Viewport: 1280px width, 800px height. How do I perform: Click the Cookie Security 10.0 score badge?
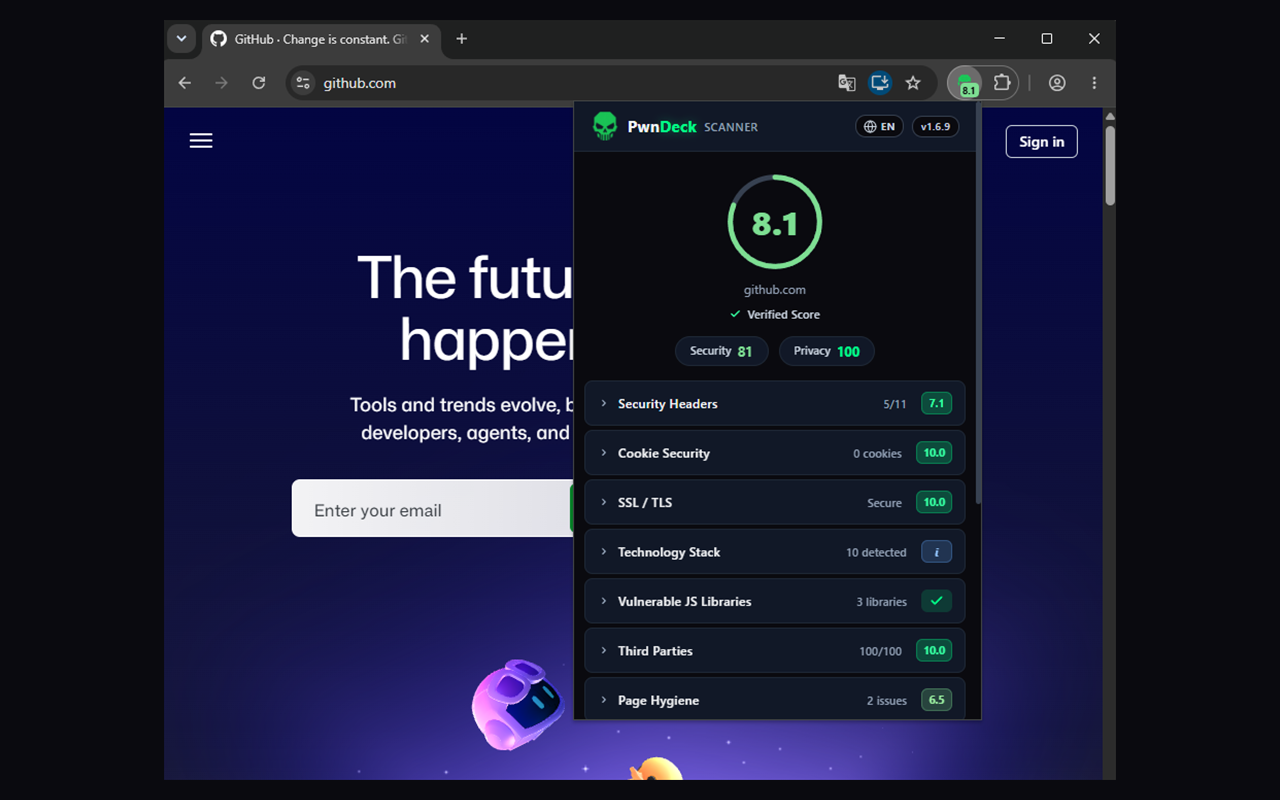click(x=934, y=453)
